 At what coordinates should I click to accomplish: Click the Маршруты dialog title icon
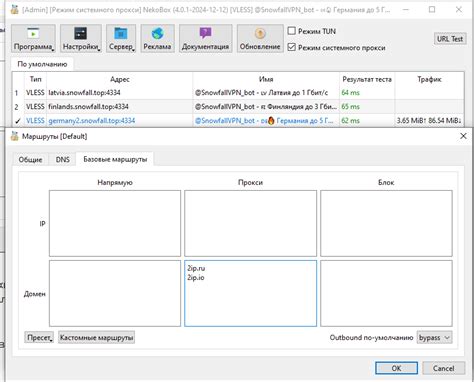tap(14, 136)
